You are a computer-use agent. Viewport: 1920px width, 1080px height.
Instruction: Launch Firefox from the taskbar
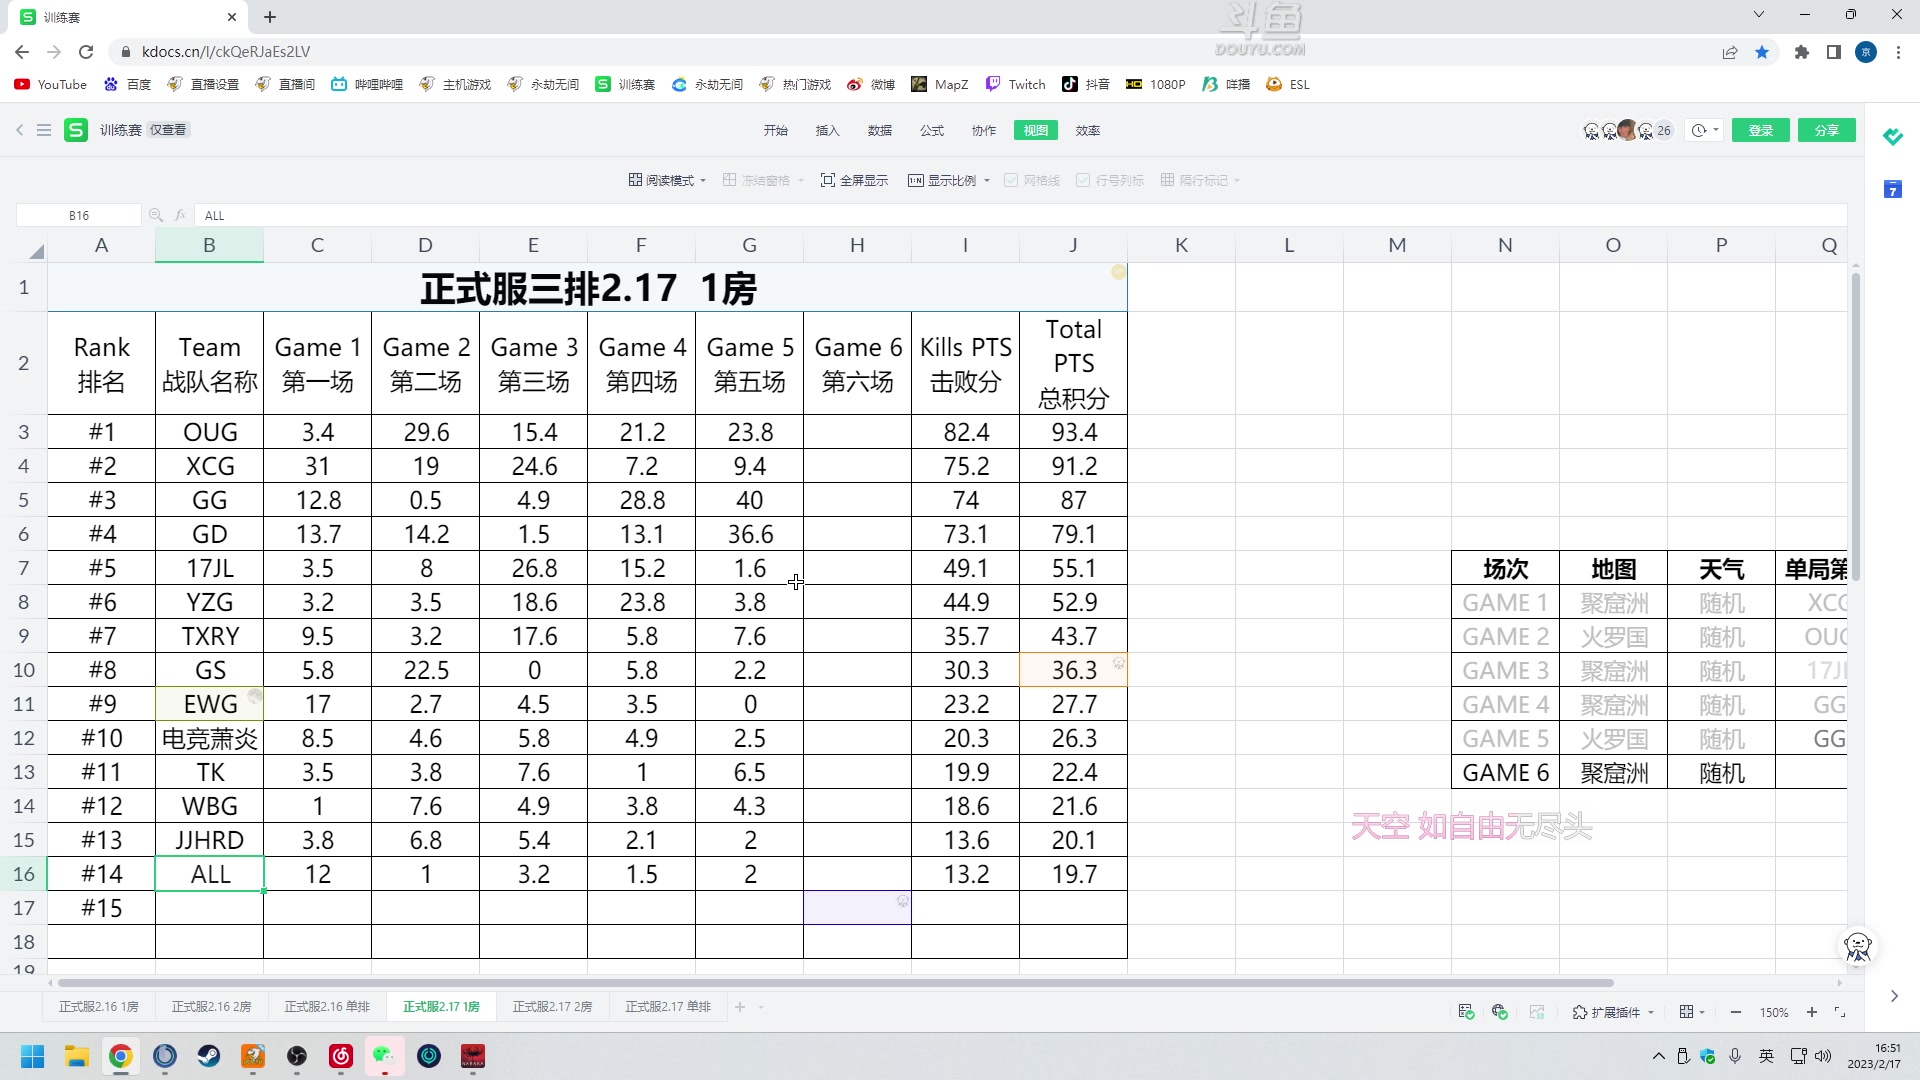pyautogui.click(x=165, y=1056)
